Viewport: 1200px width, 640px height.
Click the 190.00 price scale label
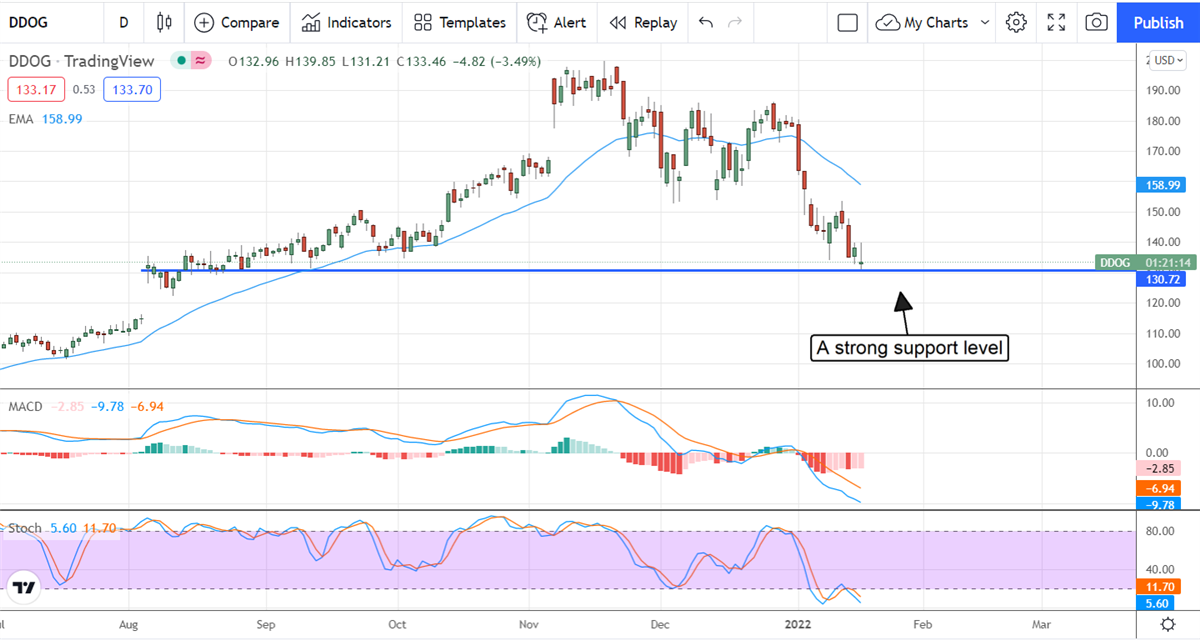pos(1163,90)
